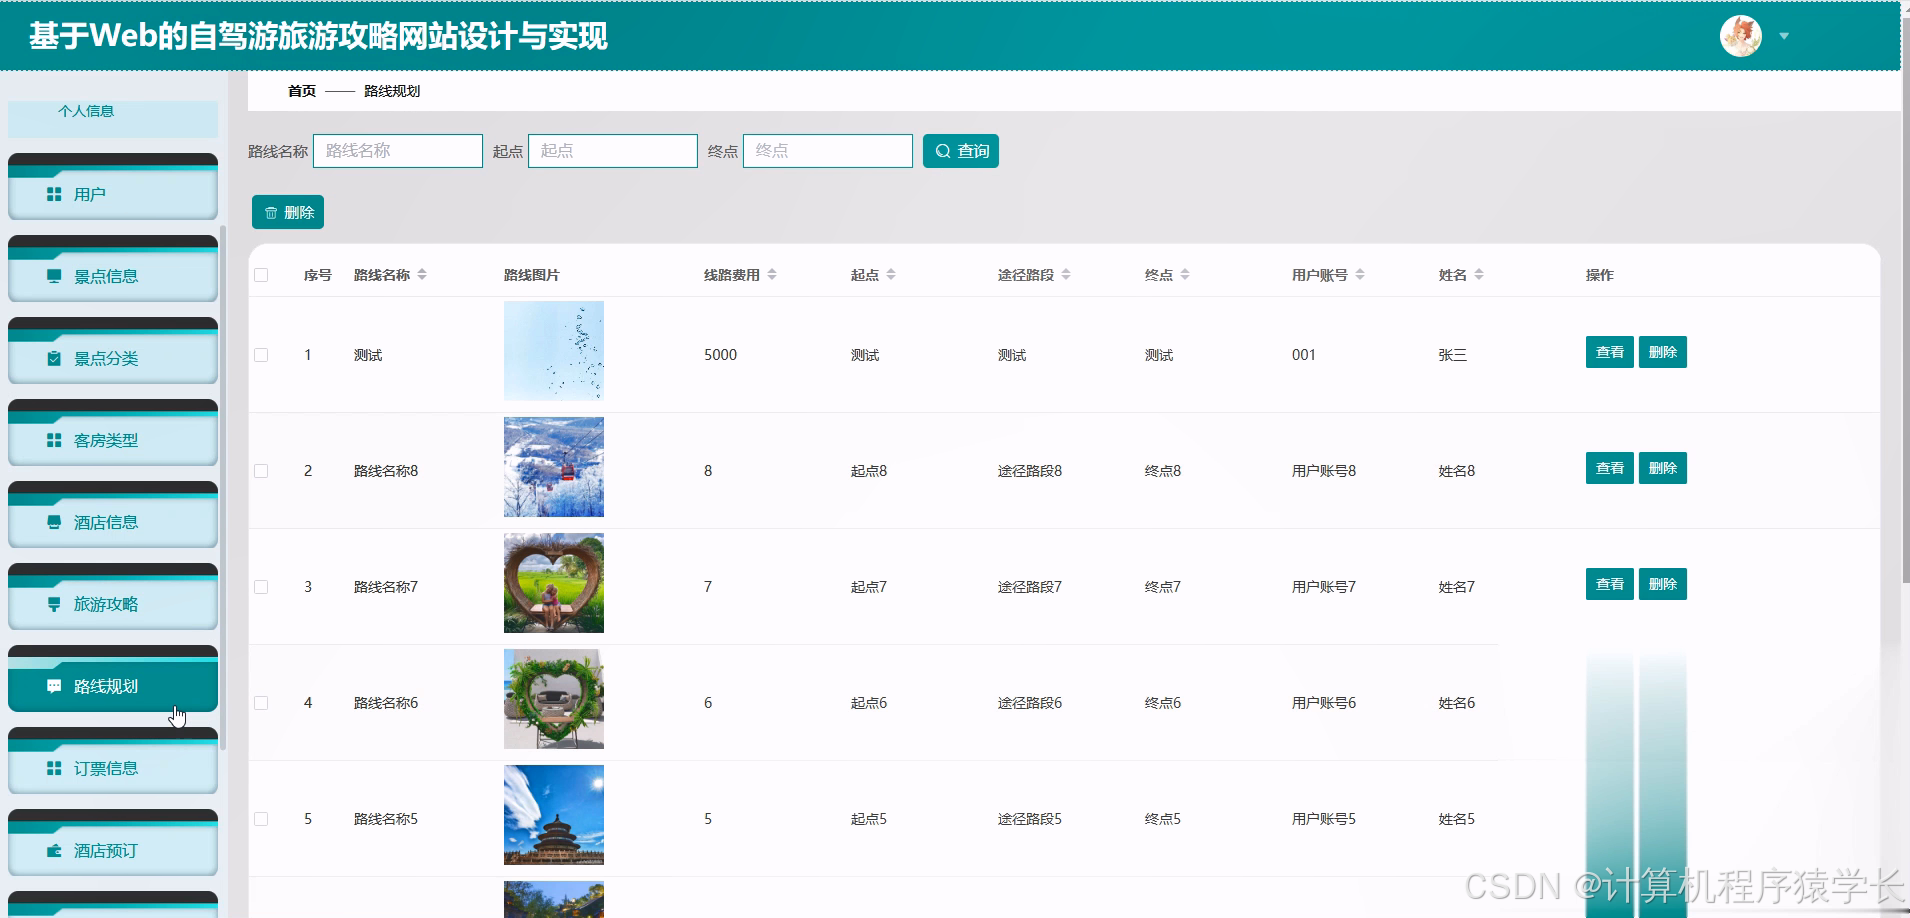This screenshot has height=918, width=1910.
Task: Click 删除 button for 路线名称8
Action: (x=1662, y=467)
